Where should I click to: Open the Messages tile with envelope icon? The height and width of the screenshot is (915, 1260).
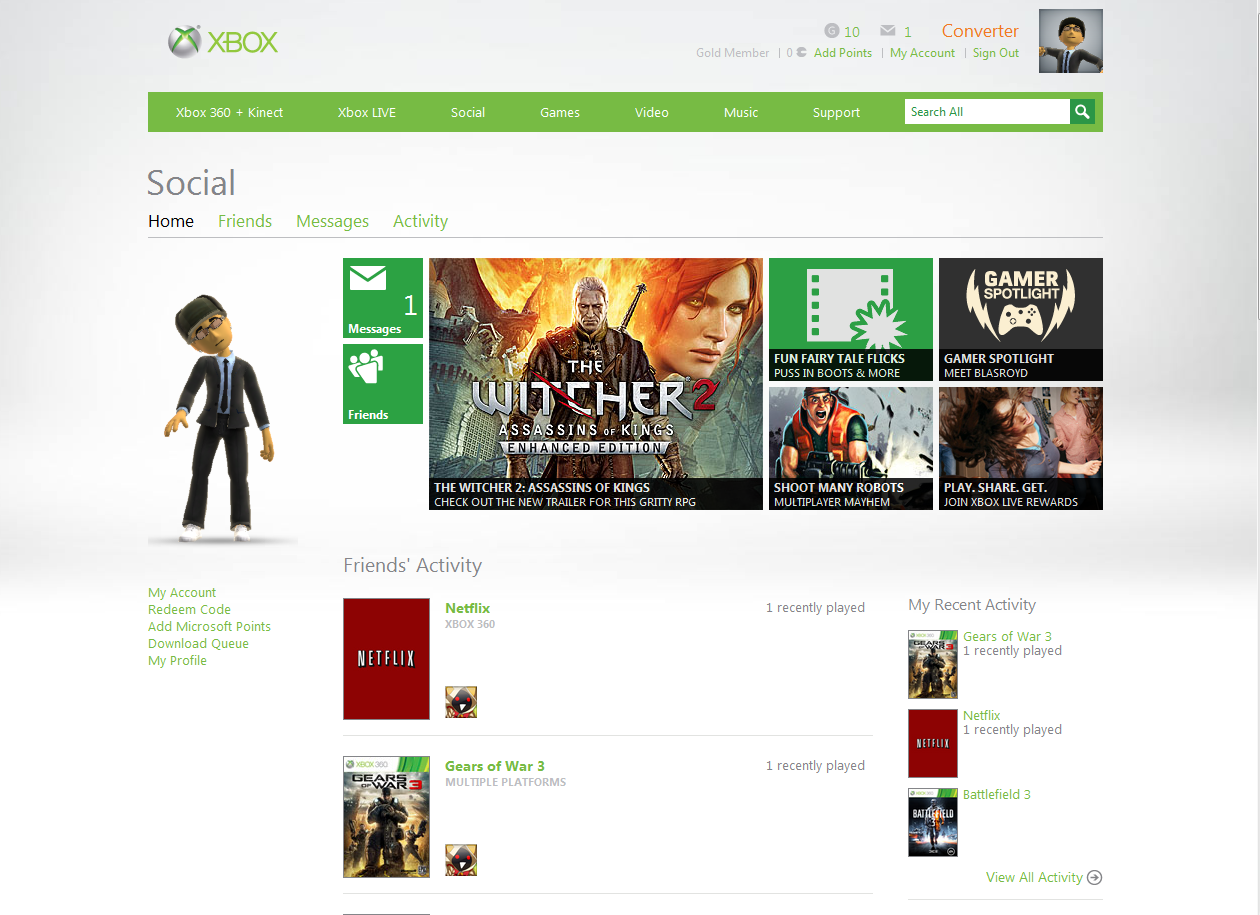[x=383, y=298]
